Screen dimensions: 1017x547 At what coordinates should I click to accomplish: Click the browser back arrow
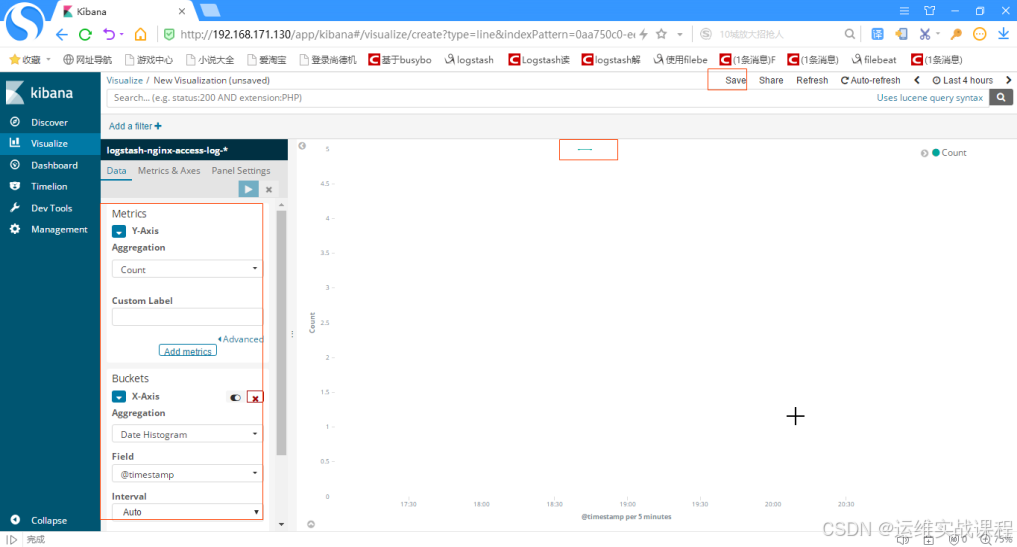[62, 34]
